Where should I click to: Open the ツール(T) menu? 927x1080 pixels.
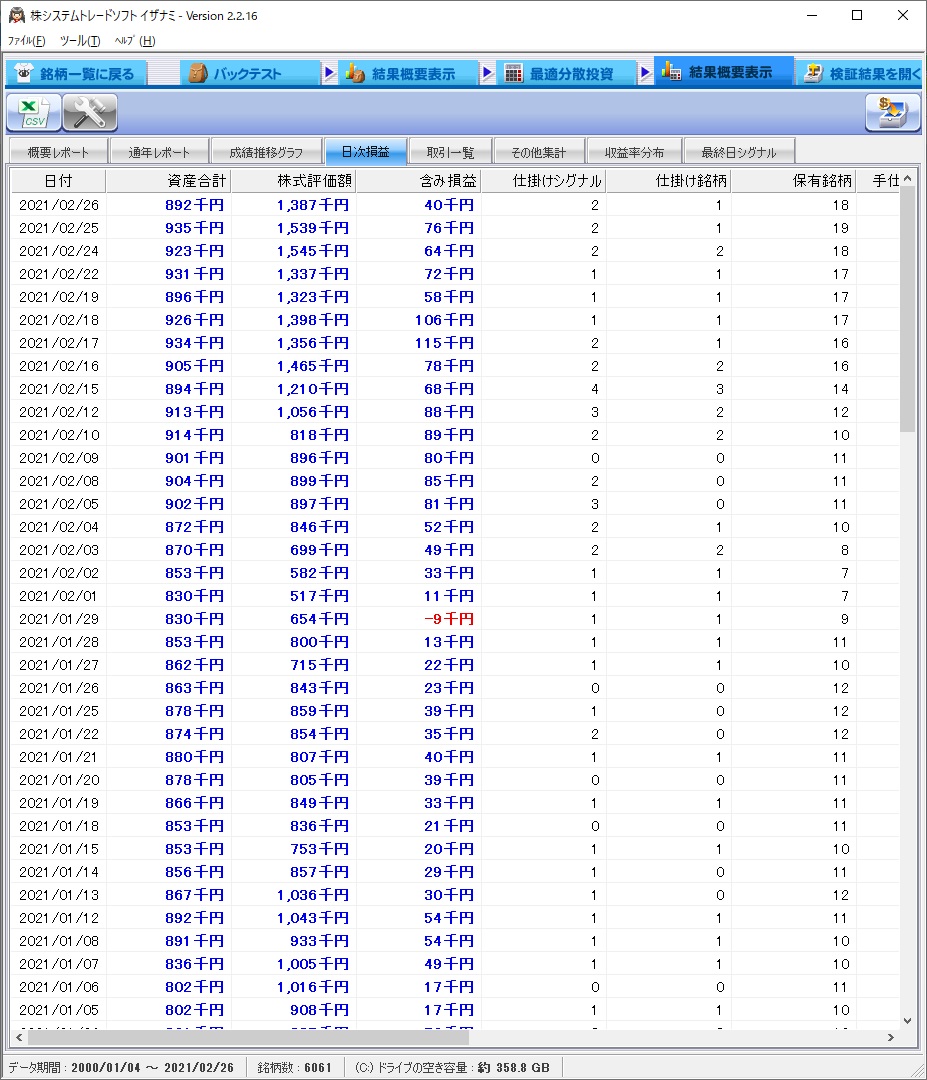click(80, 41)
